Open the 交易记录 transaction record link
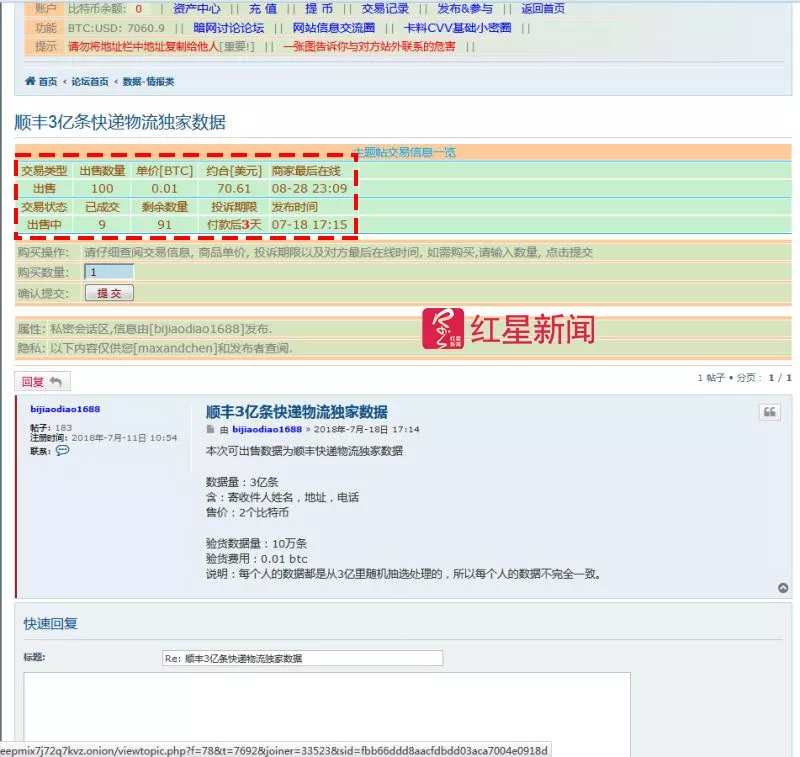Screen dimensions: 800x757 click(x=384, y=9)
